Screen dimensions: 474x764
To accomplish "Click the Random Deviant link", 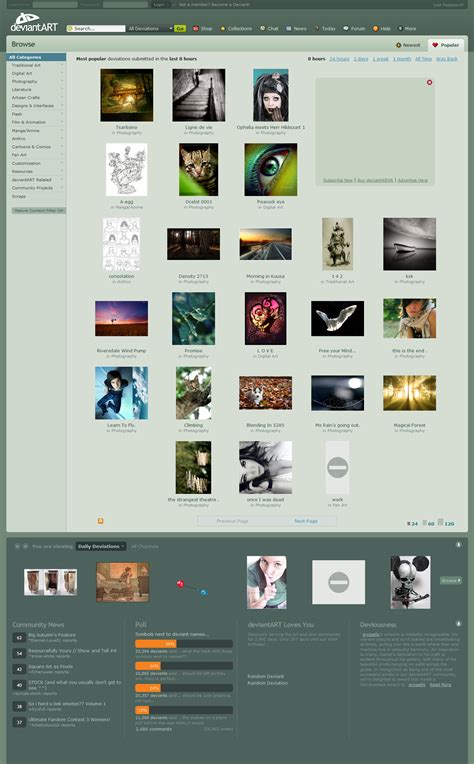I will tap(265, 676).
